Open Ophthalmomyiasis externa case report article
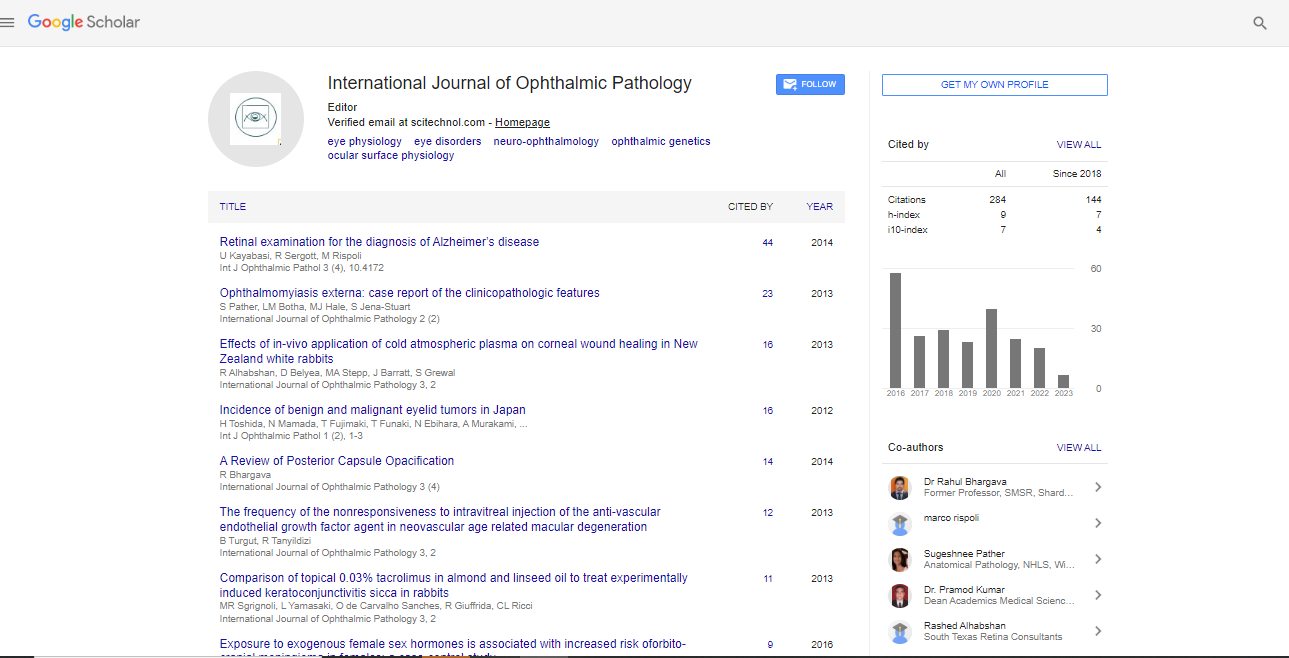Image resolution: width=1289 pixels, height=658 pixels. pyautogui.click(x=410, y=293)
